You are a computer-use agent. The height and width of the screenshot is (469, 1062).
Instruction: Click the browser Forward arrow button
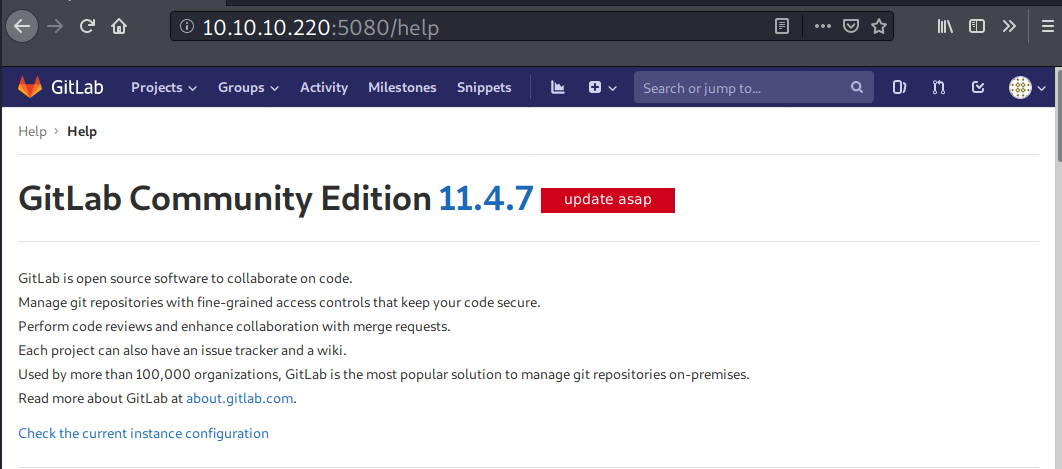click(55, 26)
